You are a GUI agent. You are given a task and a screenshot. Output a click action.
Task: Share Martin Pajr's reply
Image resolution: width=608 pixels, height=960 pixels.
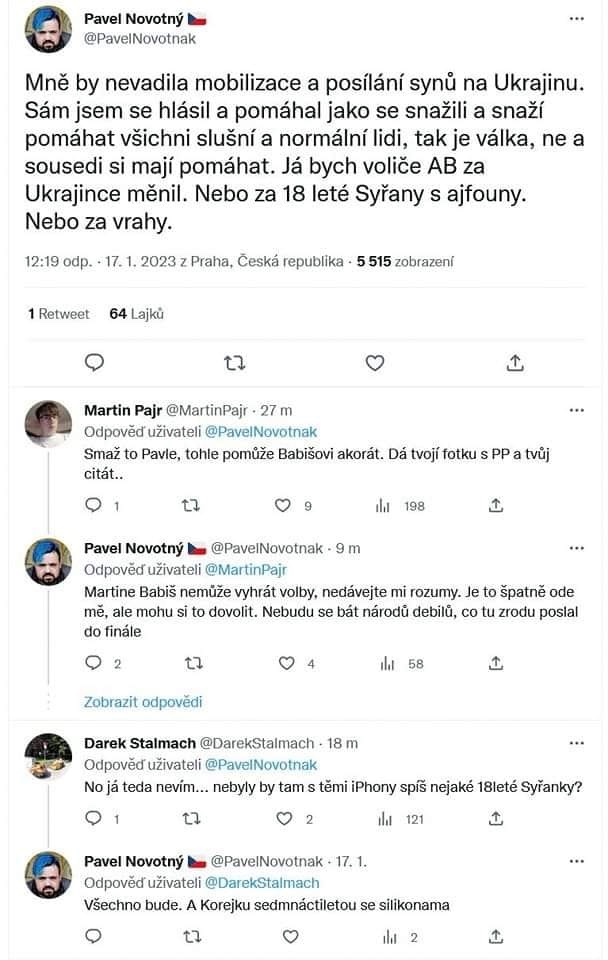click(x=496, y=506)
